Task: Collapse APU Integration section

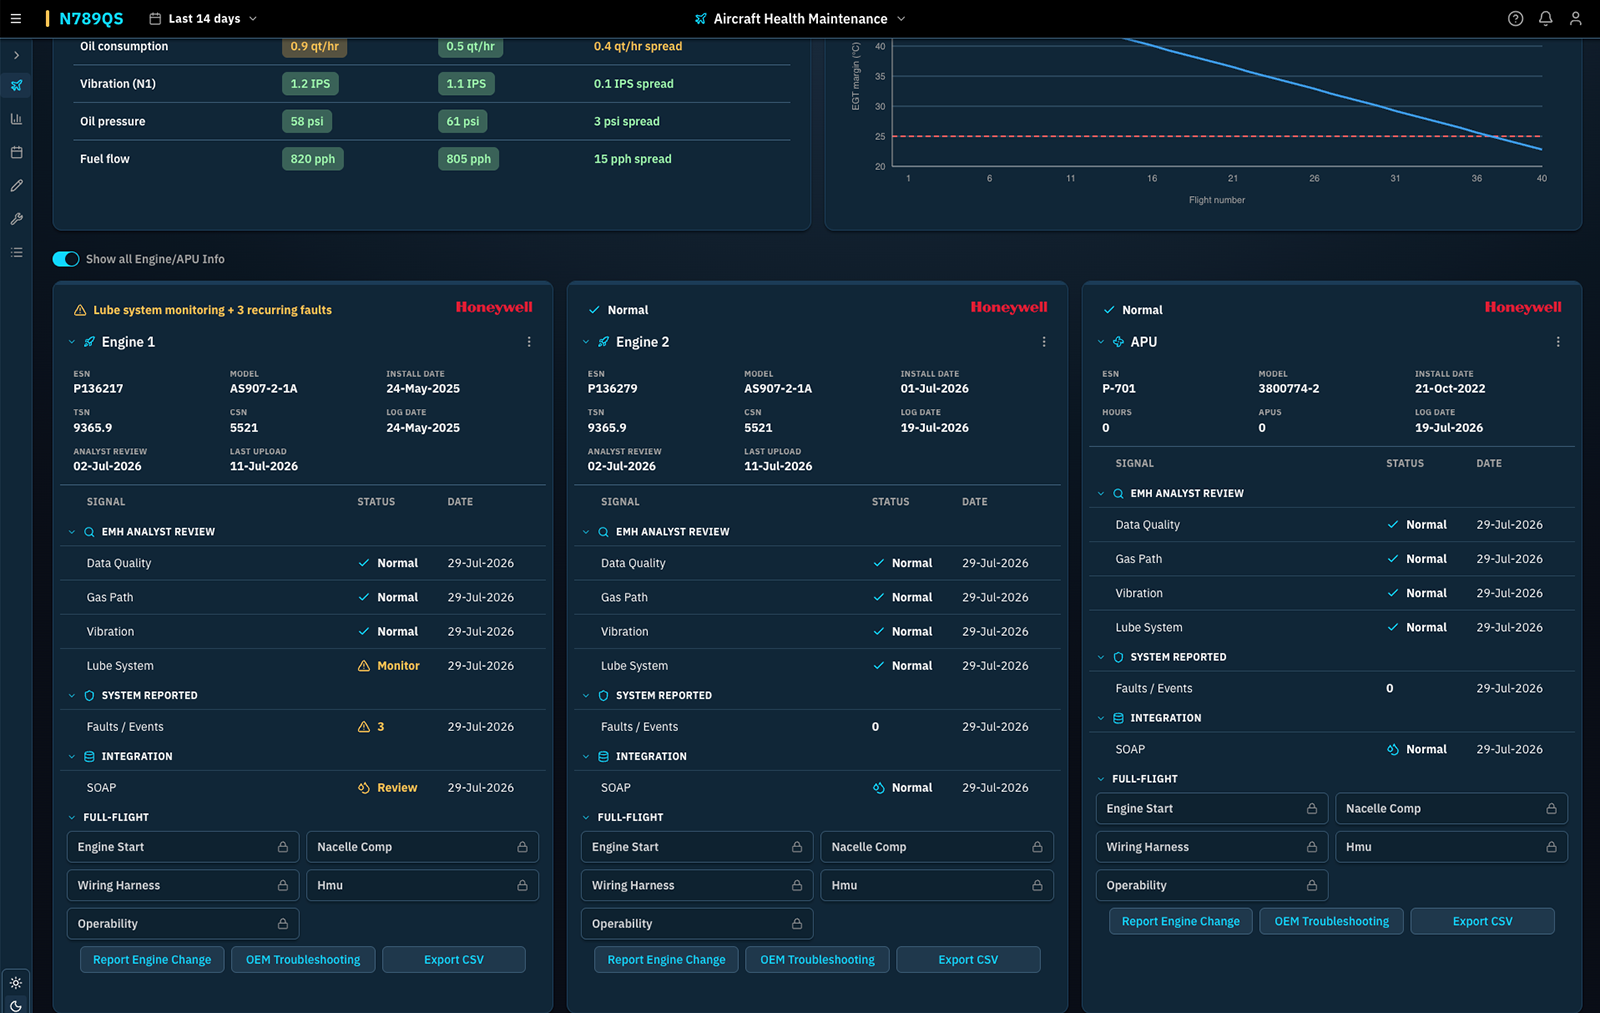Action: tap(1101, 718)
